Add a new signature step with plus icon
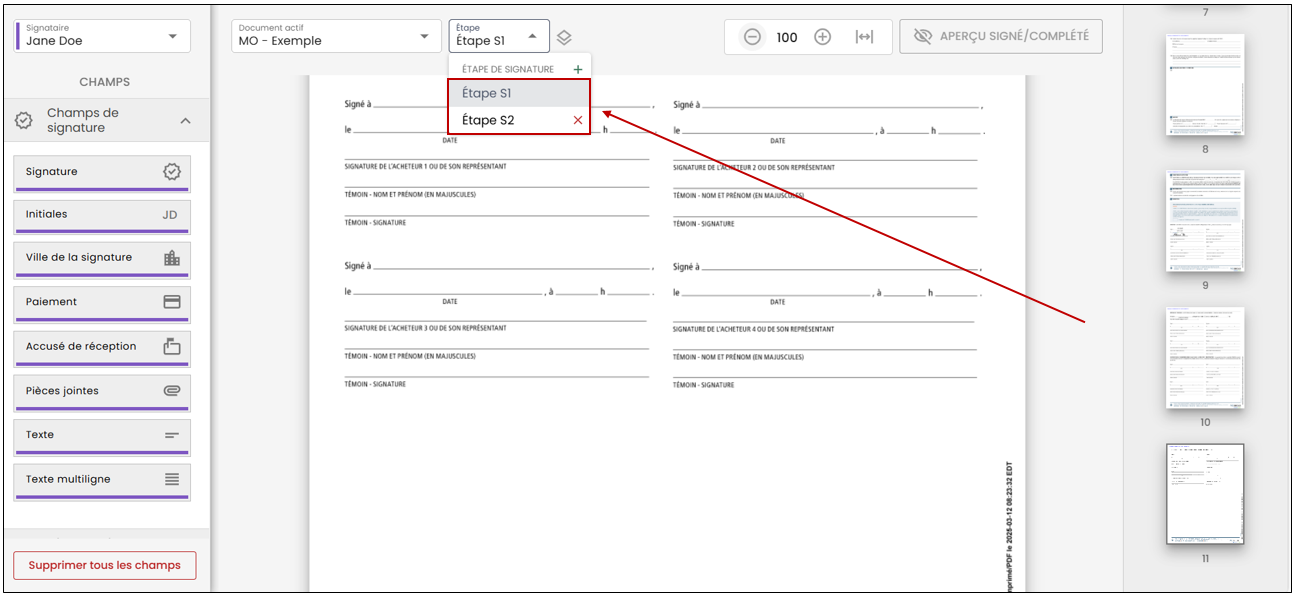This screenshot has height=598, width=1294. (x=577, y=69)
